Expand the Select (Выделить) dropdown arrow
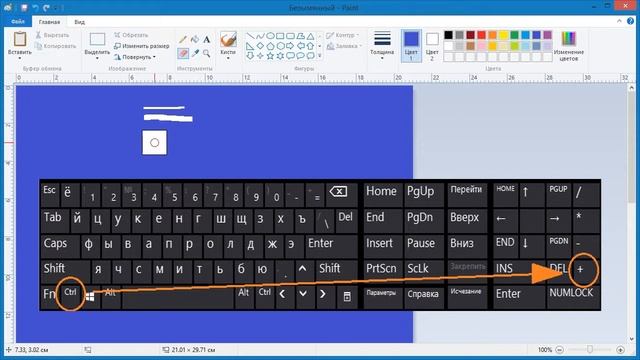Viewport: 640px width, 360px height. (x=97, y=58)
